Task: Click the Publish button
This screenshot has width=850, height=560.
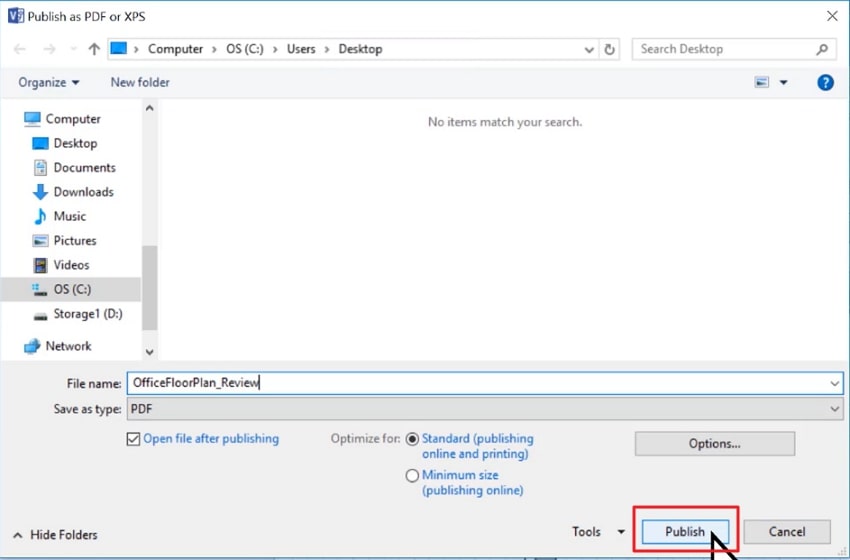Action: click(685, 532)
